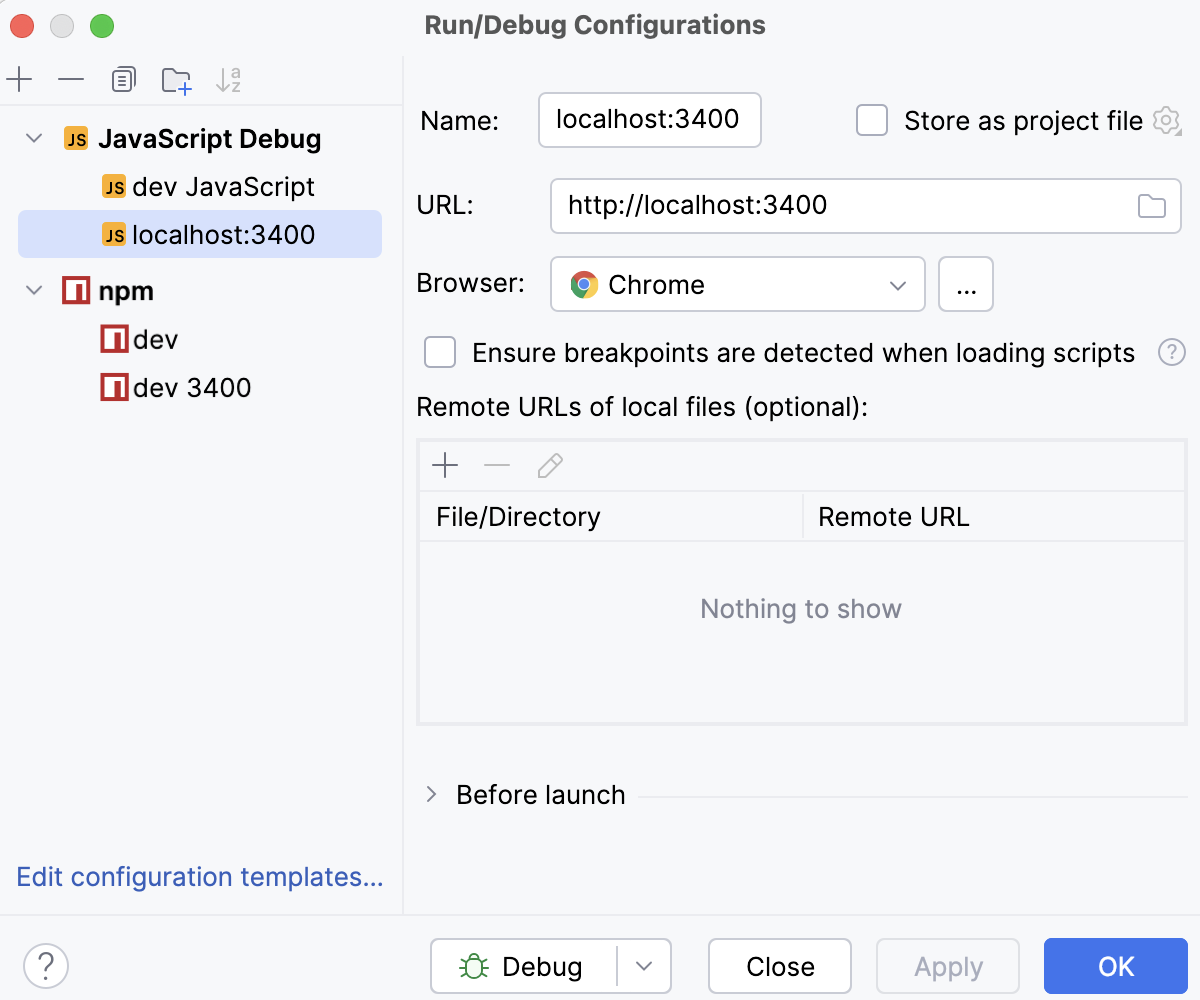1200x1000 pixels.
Task: Click the edit pencil icon in the Remote URLs table
Action: pos(549,465)
